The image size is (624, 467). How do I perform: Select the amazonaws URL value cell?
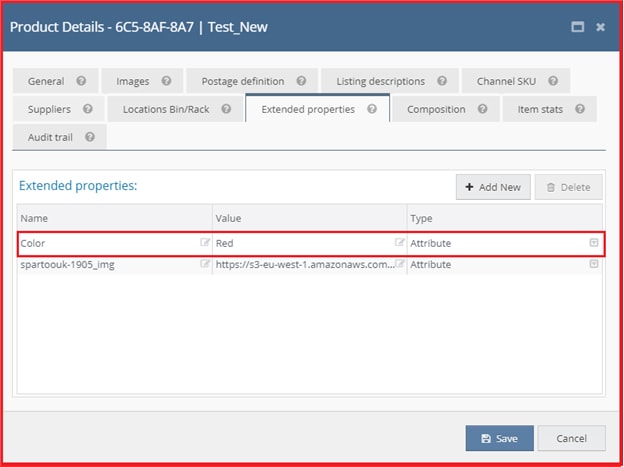[x=304, y=264]
